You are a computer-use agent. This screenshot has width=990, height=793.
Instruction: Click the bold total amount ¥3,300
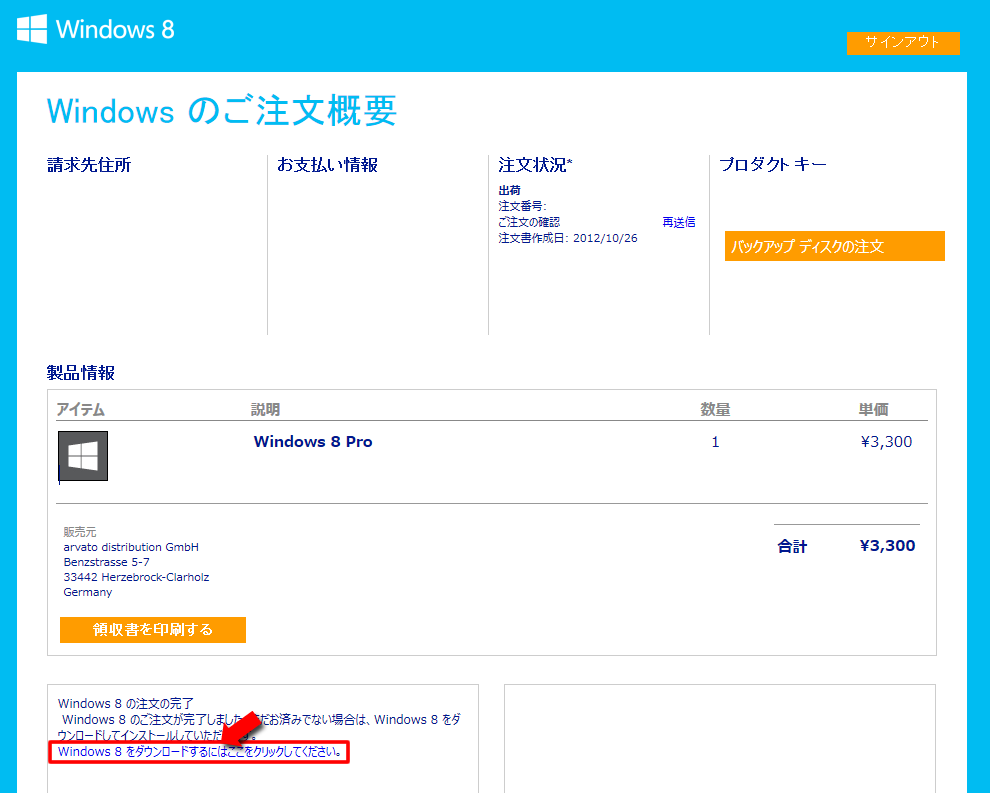(887, 546)
